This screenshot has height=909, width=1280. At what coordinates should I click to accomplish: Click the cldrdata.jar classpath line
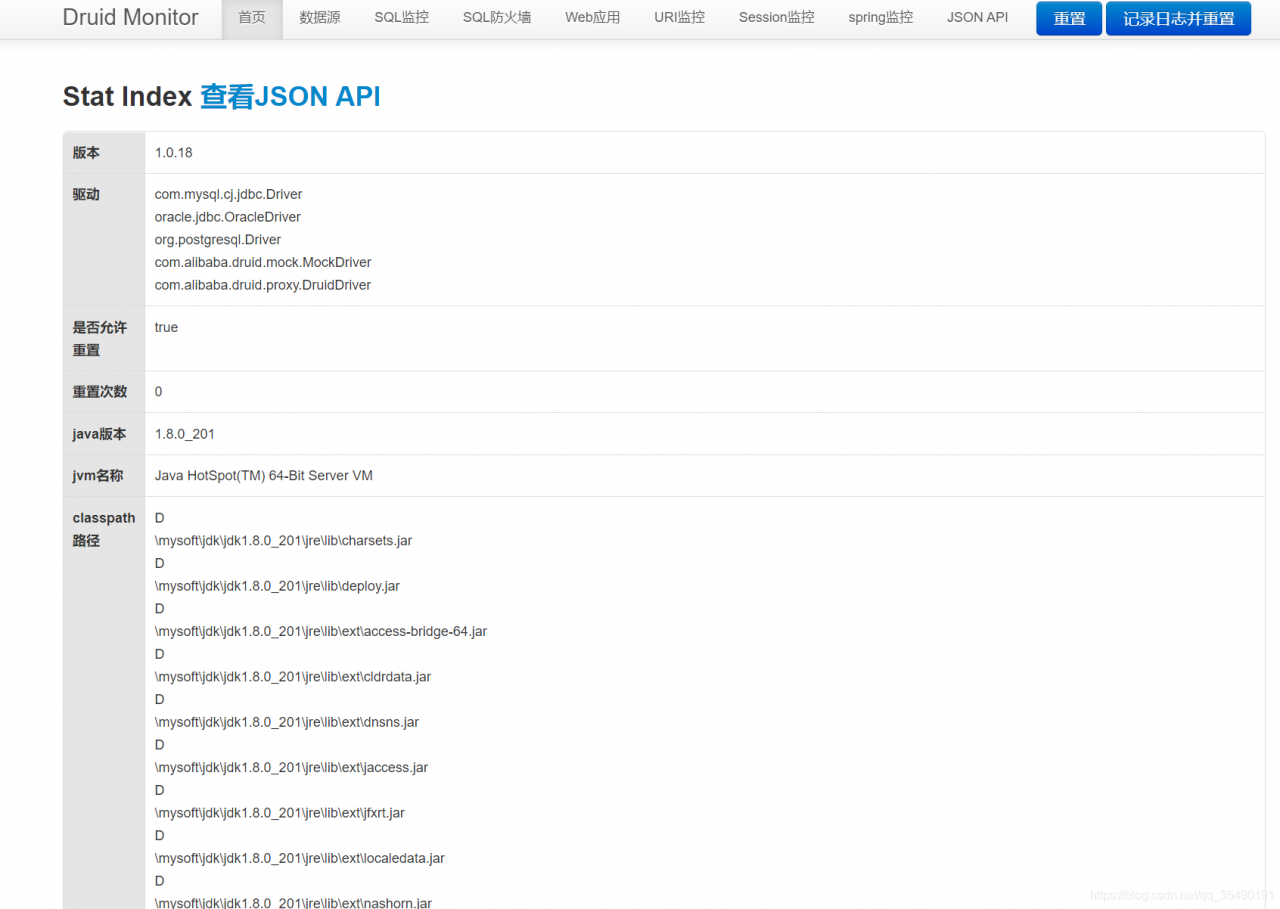(293, 677)
